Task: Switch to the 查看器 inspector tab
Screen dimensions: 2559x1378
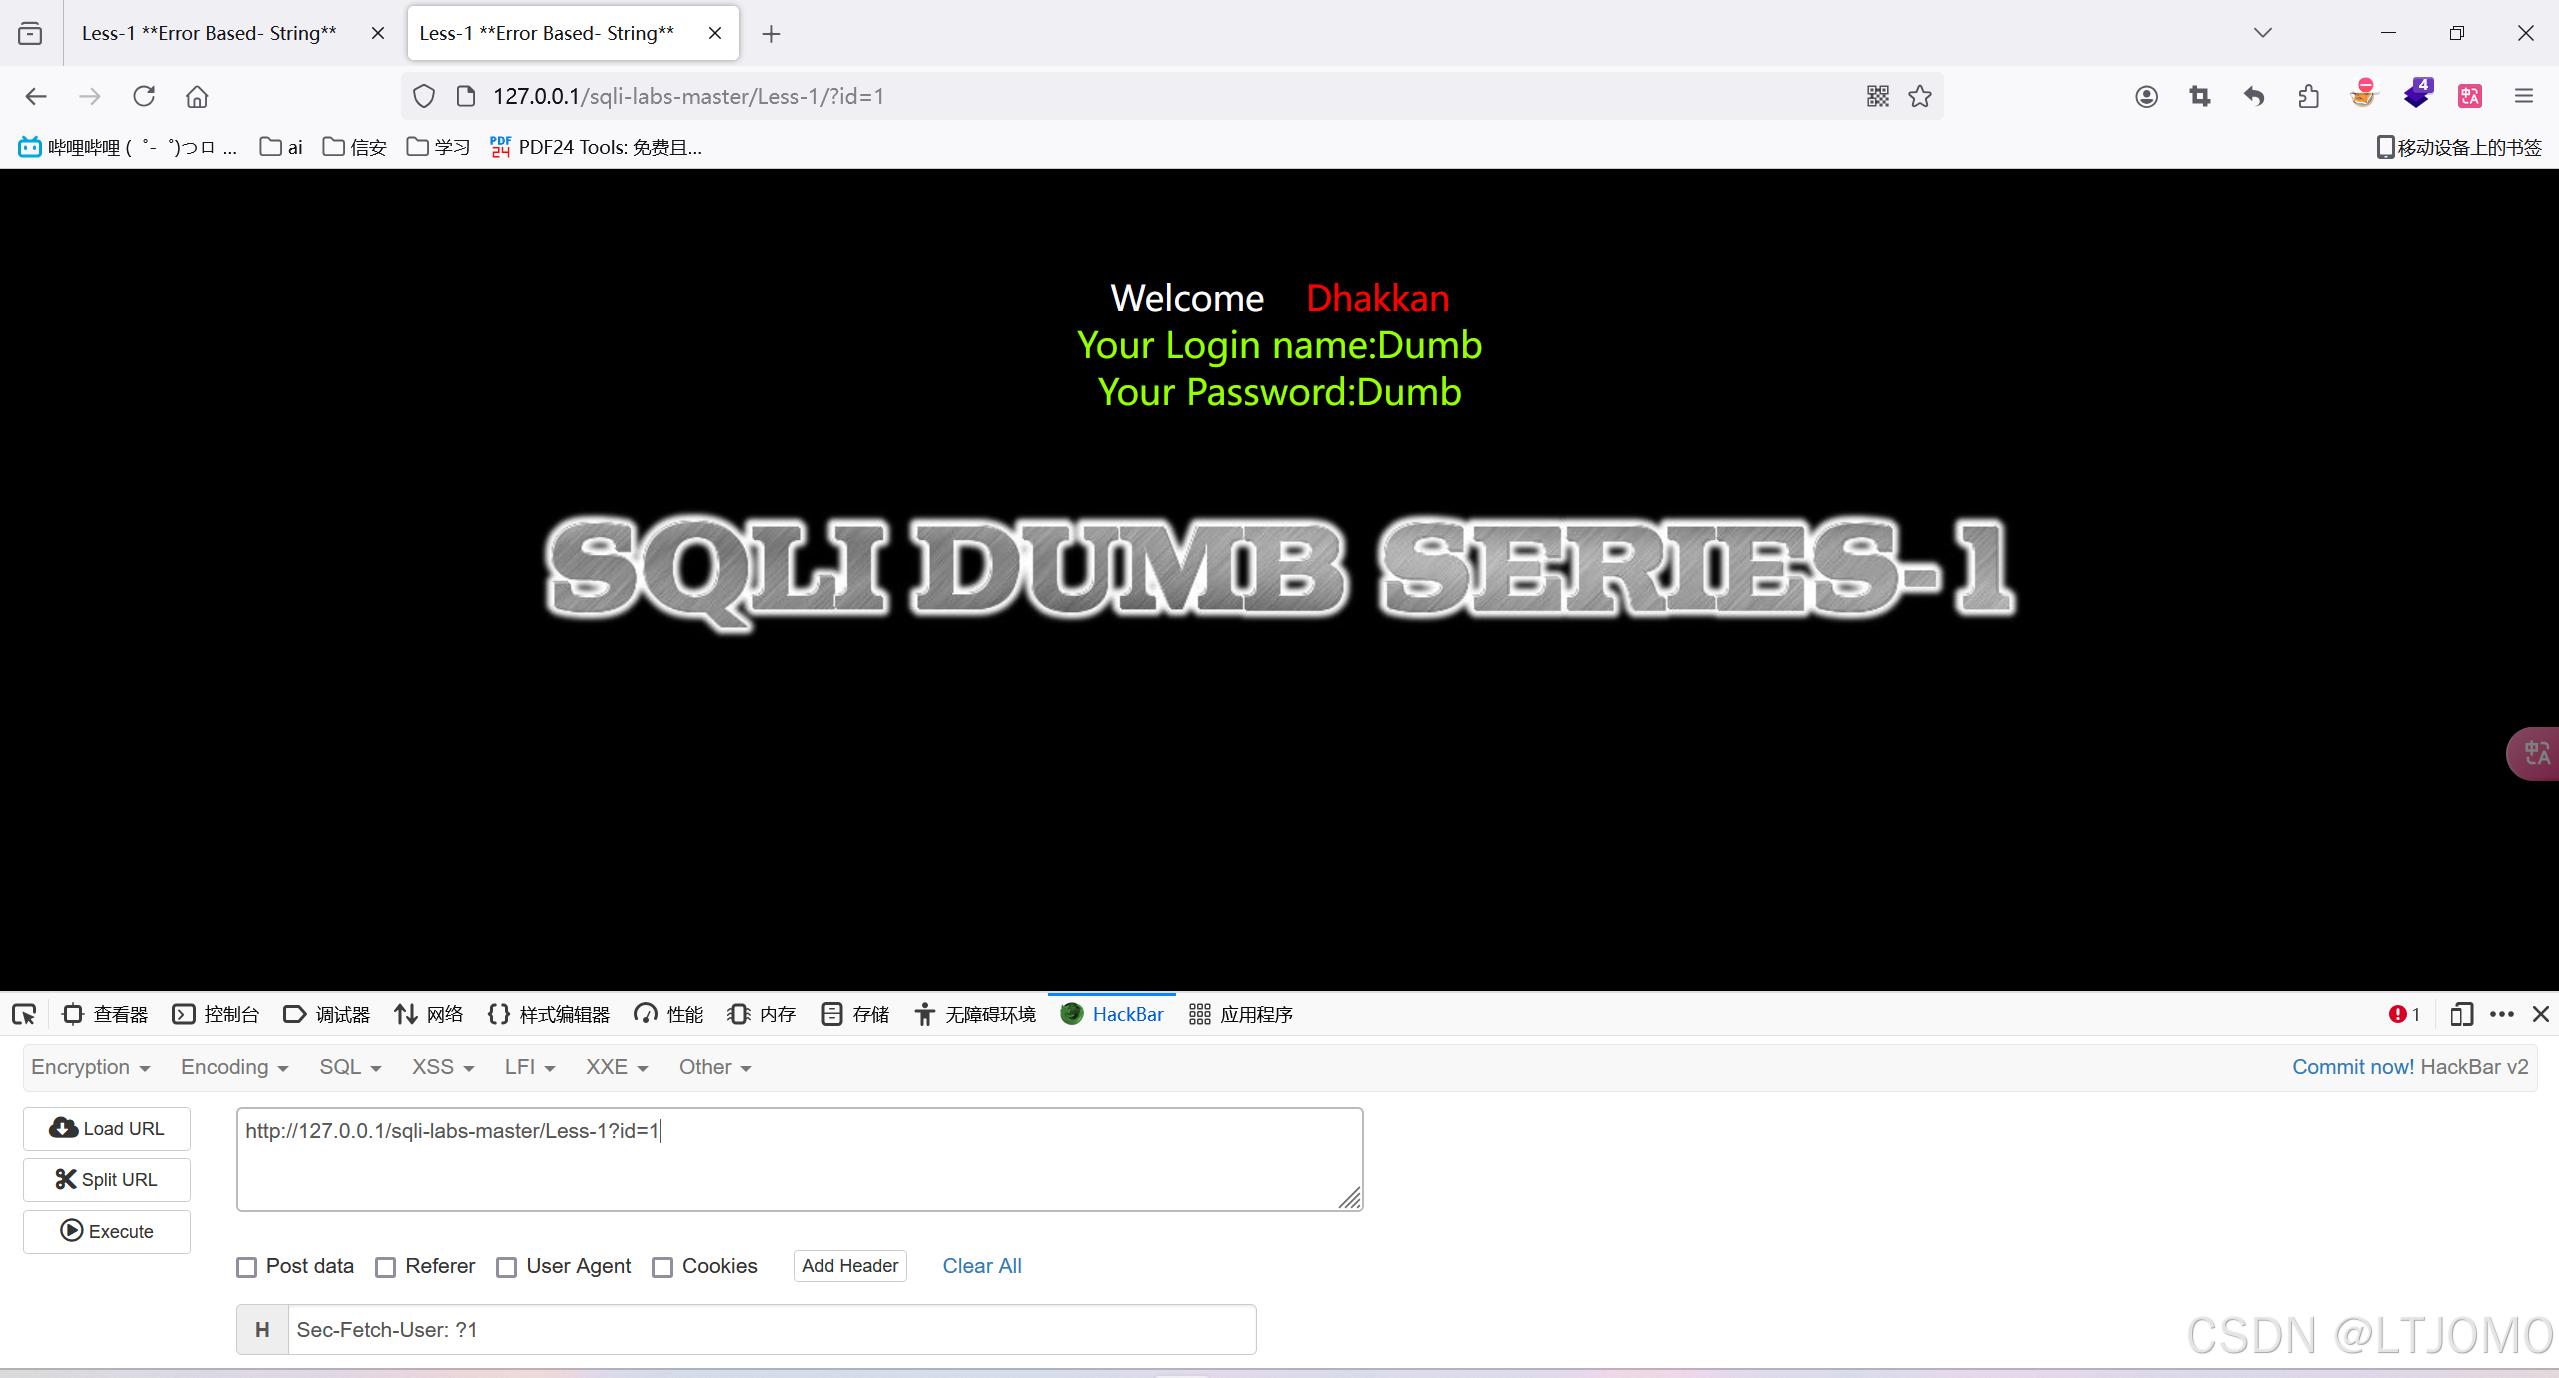Action: pyautogui.click(x=105, y=1014)
